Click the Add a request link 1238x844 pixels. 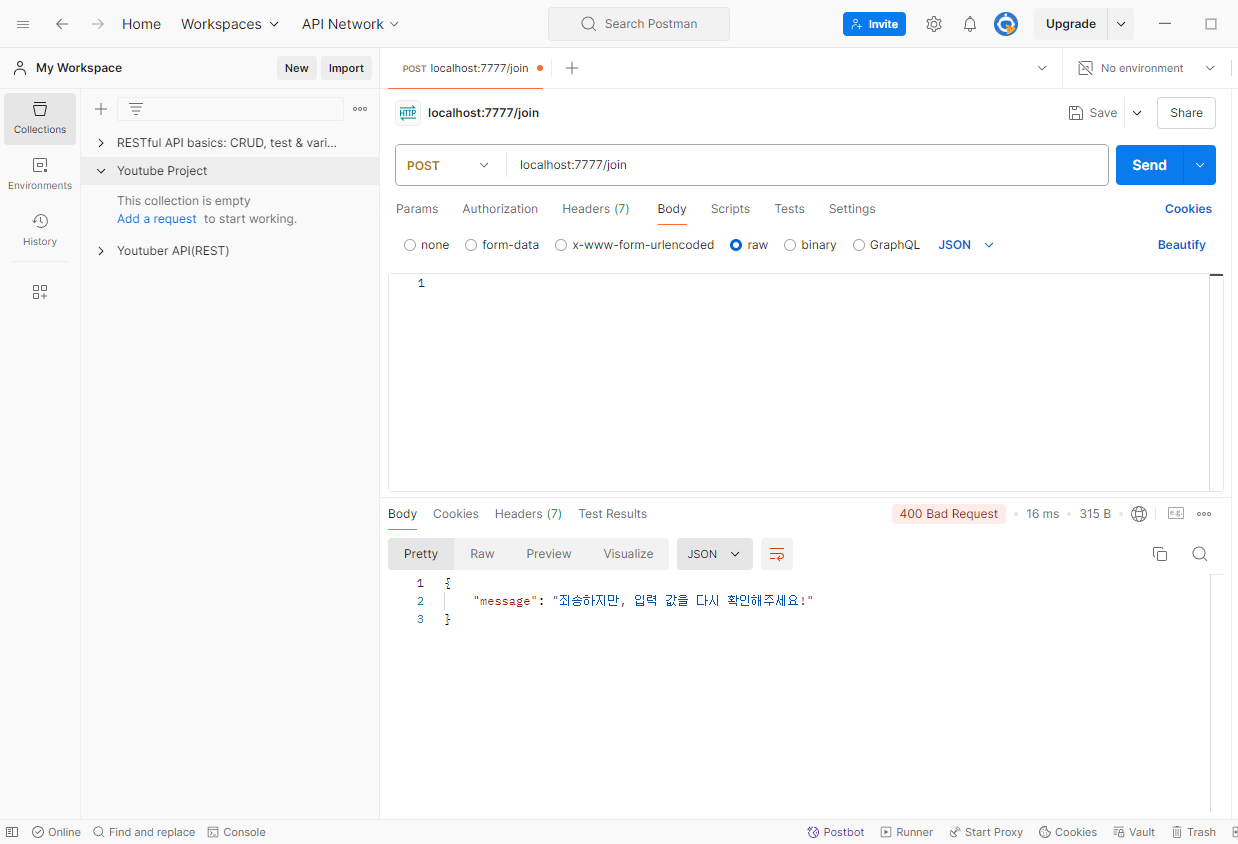click(157, 219)
